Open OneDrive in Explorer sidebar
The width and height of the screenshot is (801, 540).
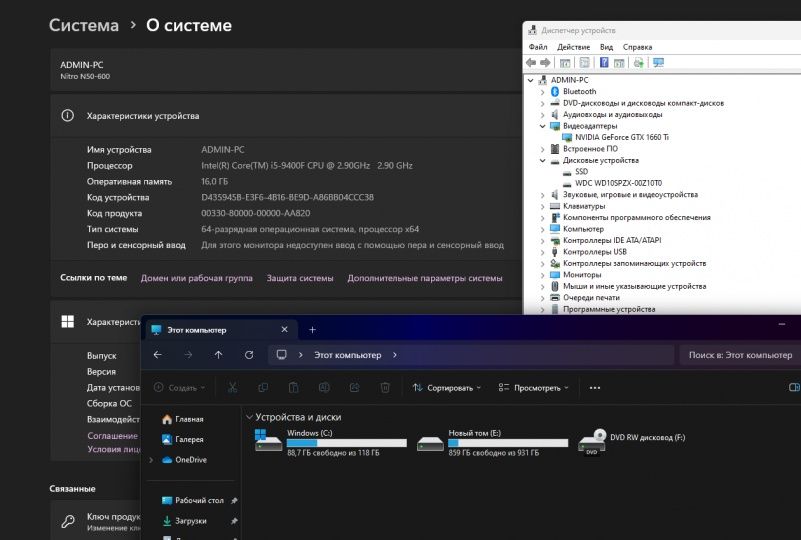(x=184, y=460)
